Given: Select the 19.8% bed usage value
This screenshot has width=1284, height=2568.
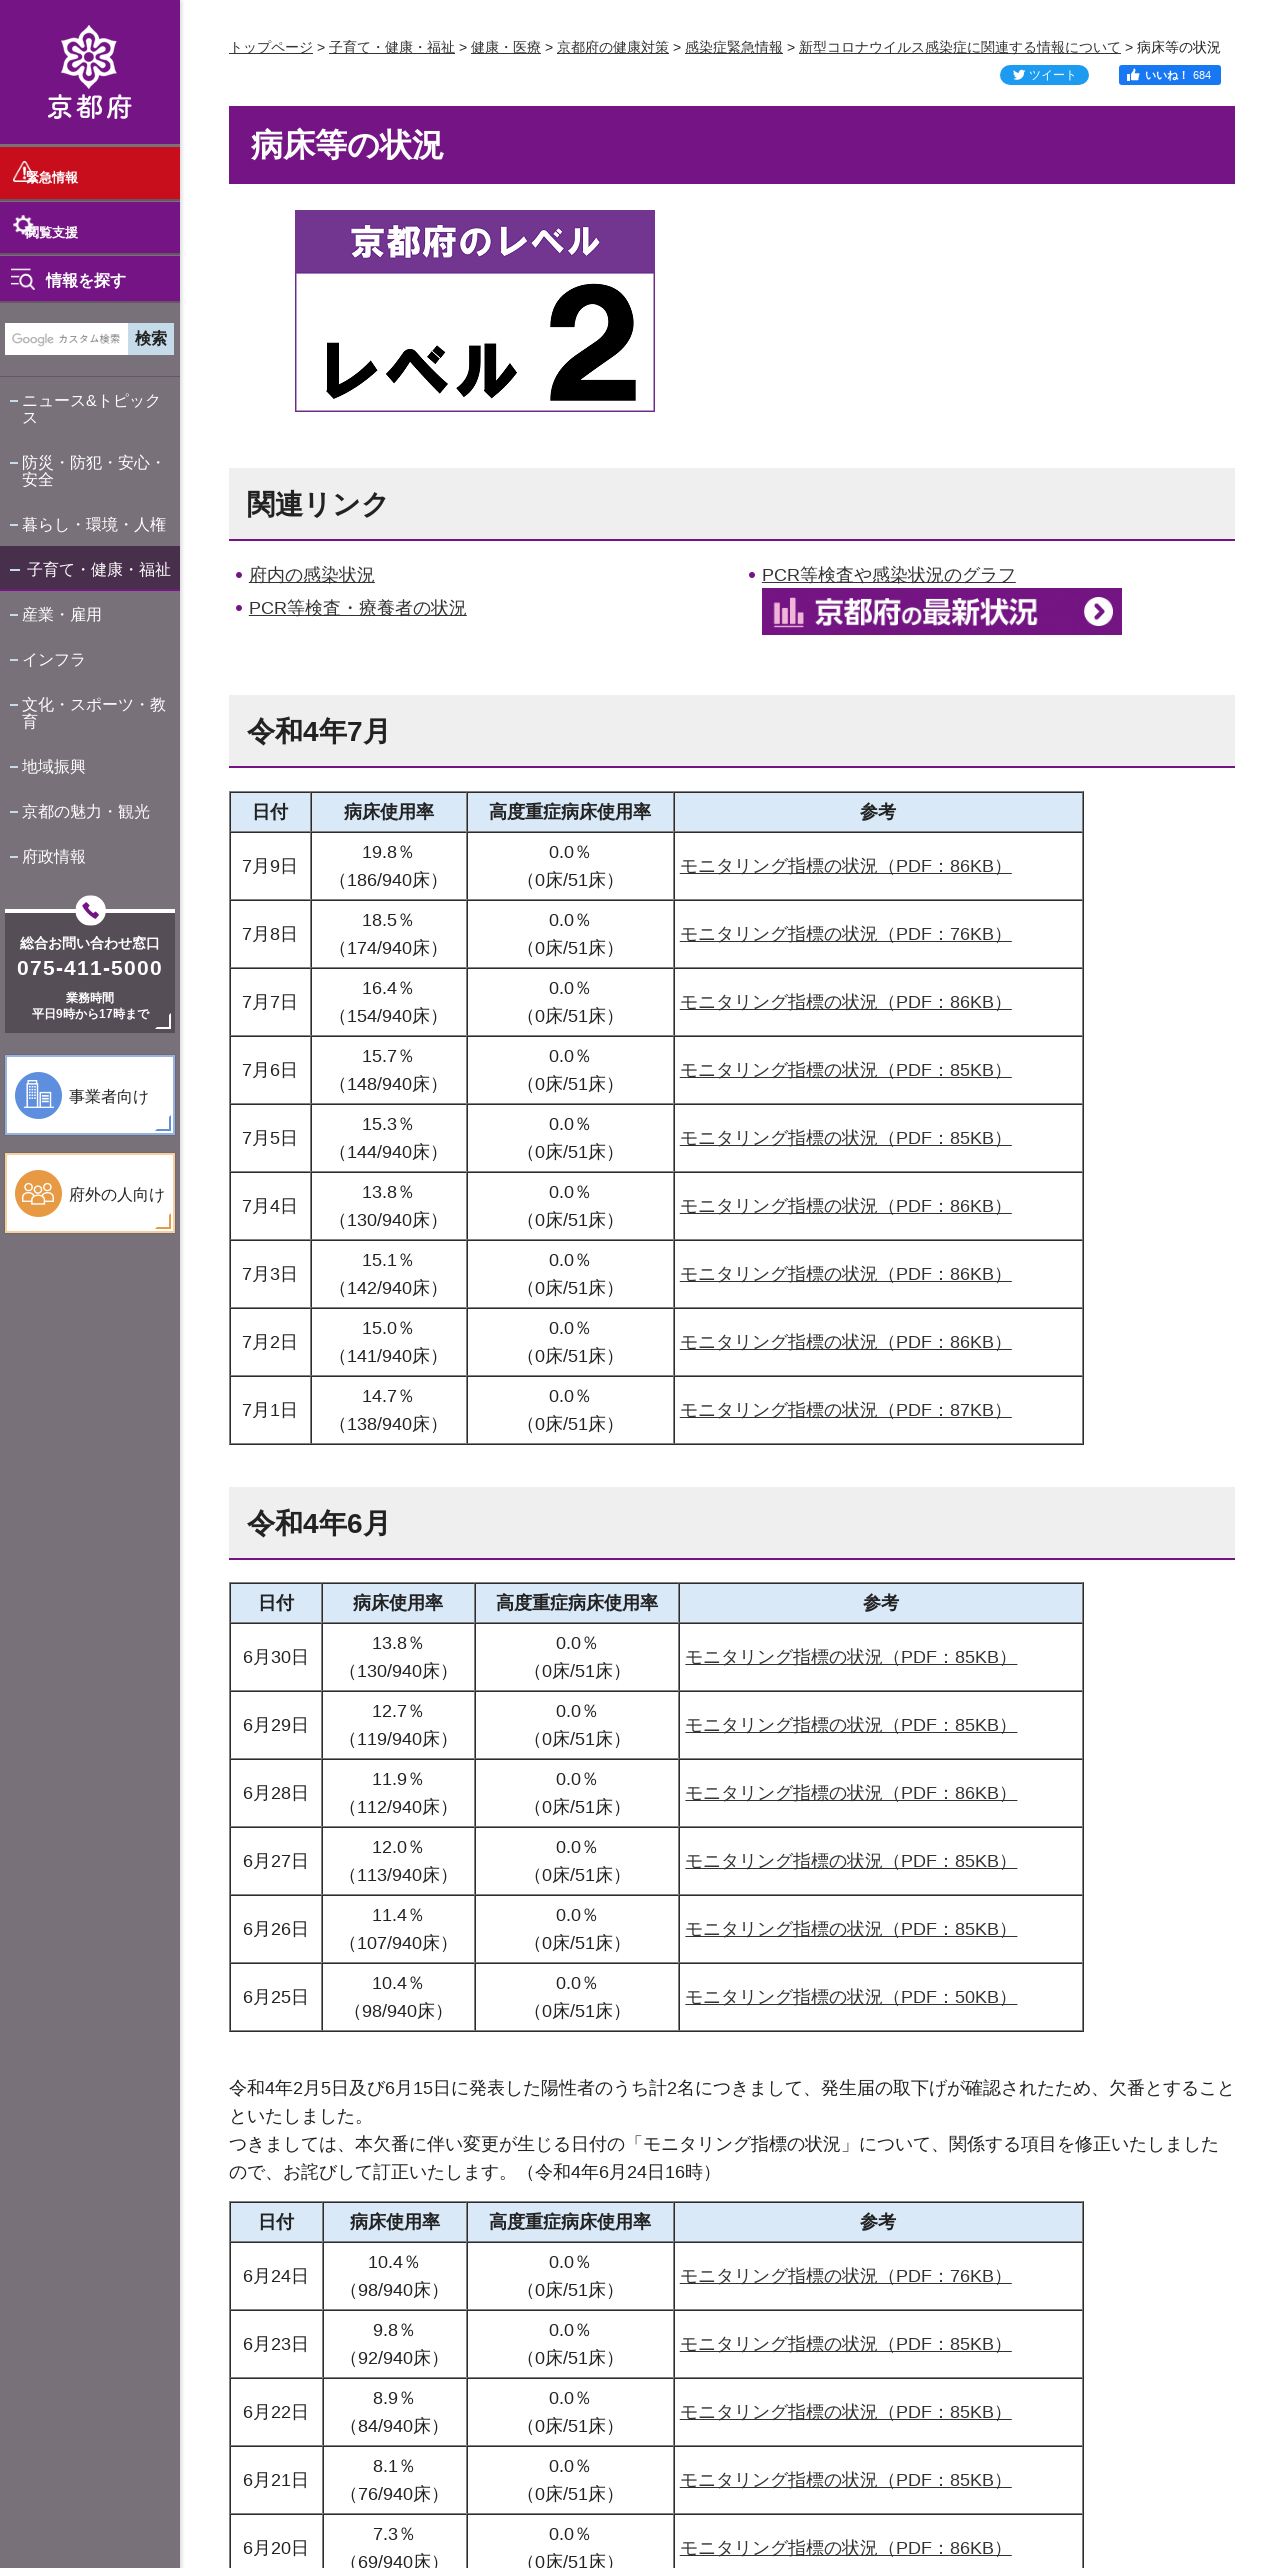Looking at the screenshot, I should [x=388, y=852].
